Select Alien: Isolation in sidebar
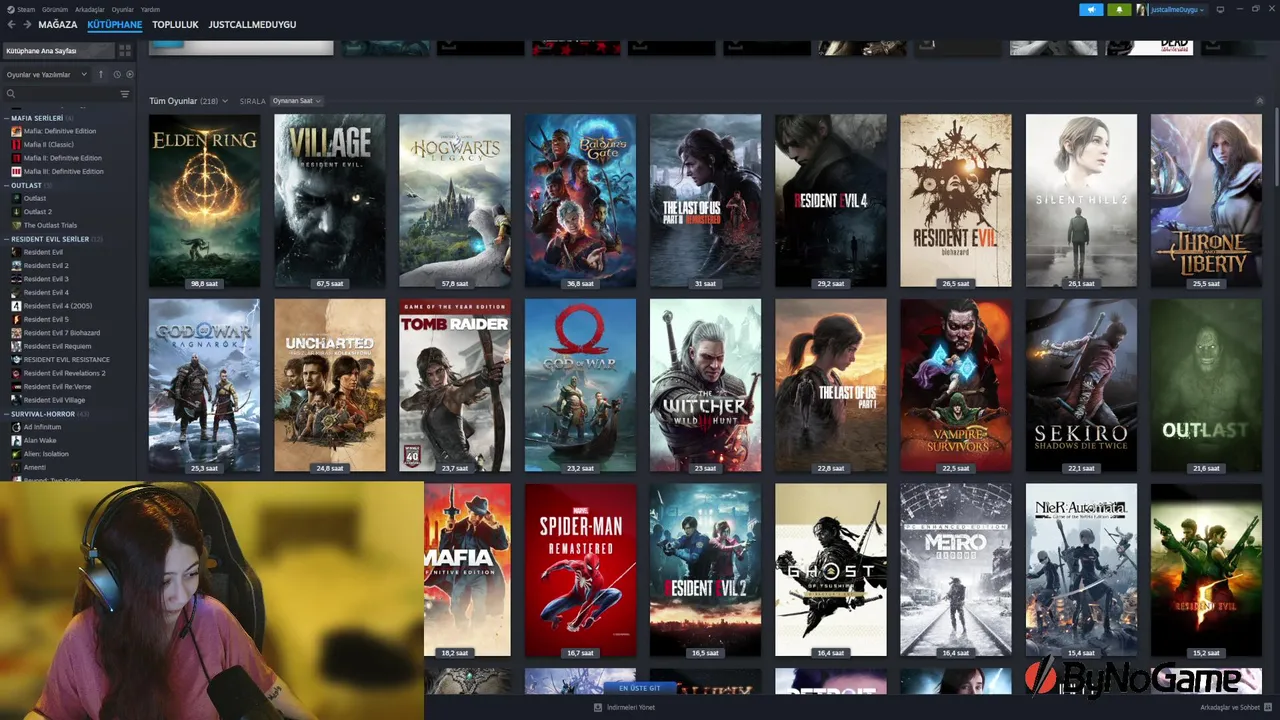1280x720 pixels. tap(46, 454)
